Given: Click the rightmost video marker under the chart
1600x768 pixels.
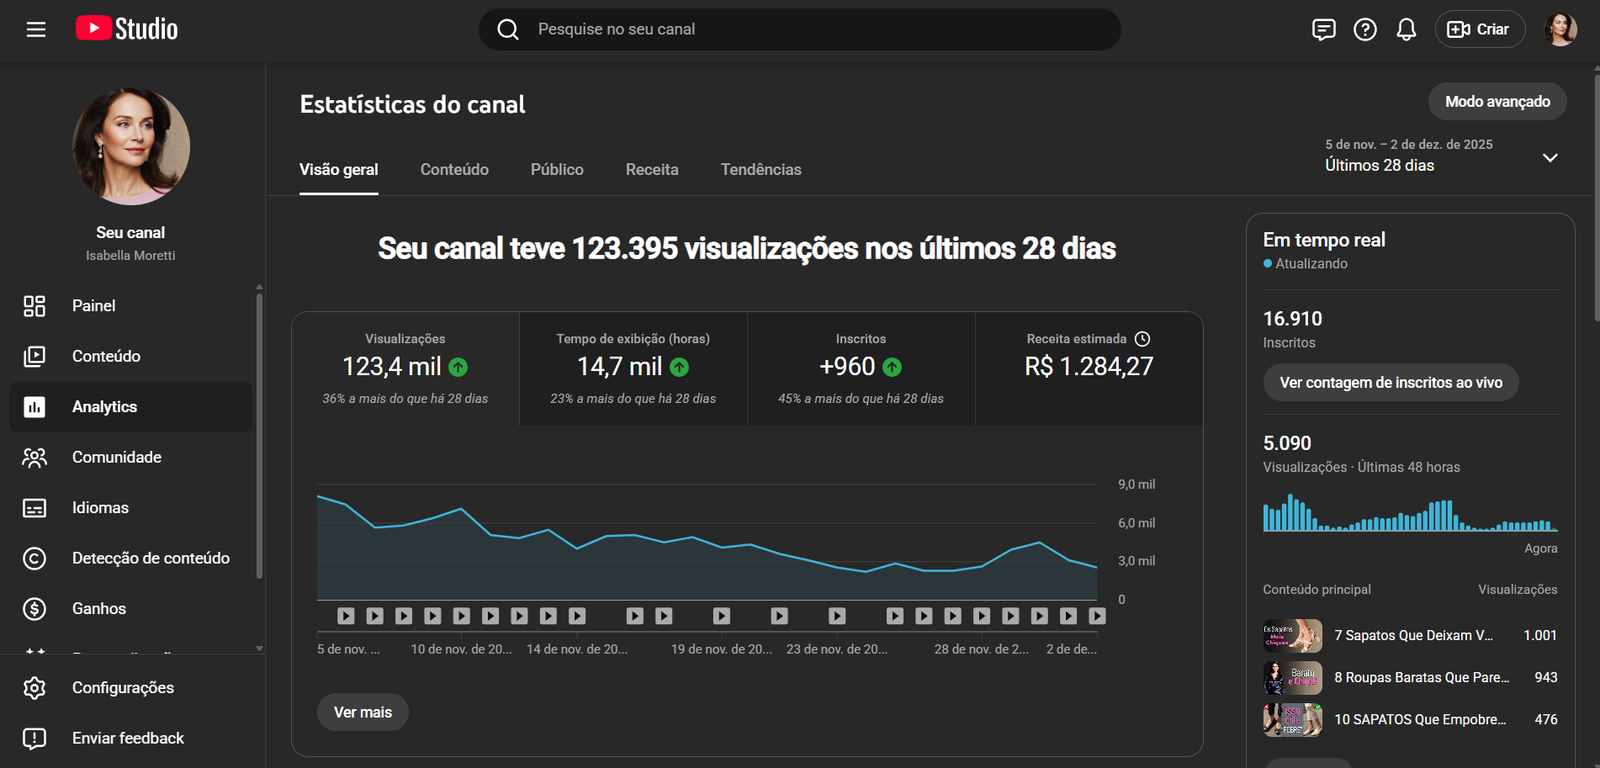Looking at the screenshot, I should [x=1097, y=616].
